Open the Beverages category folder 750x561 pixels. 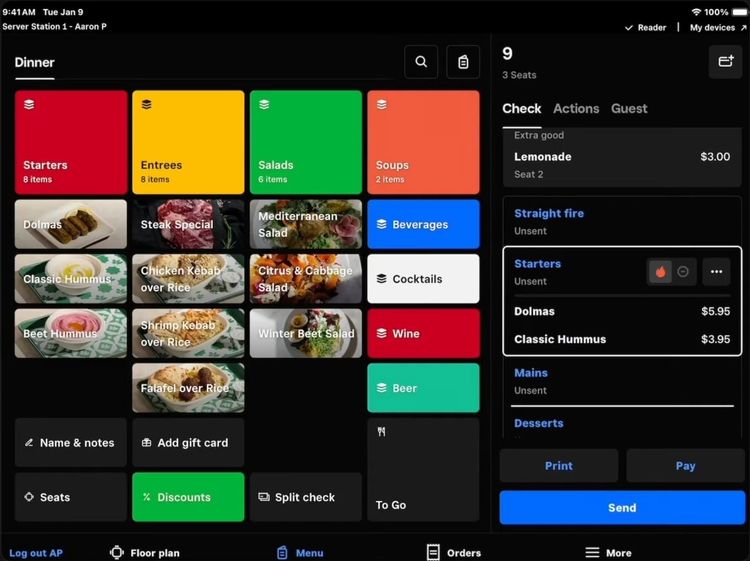point(423,224)
